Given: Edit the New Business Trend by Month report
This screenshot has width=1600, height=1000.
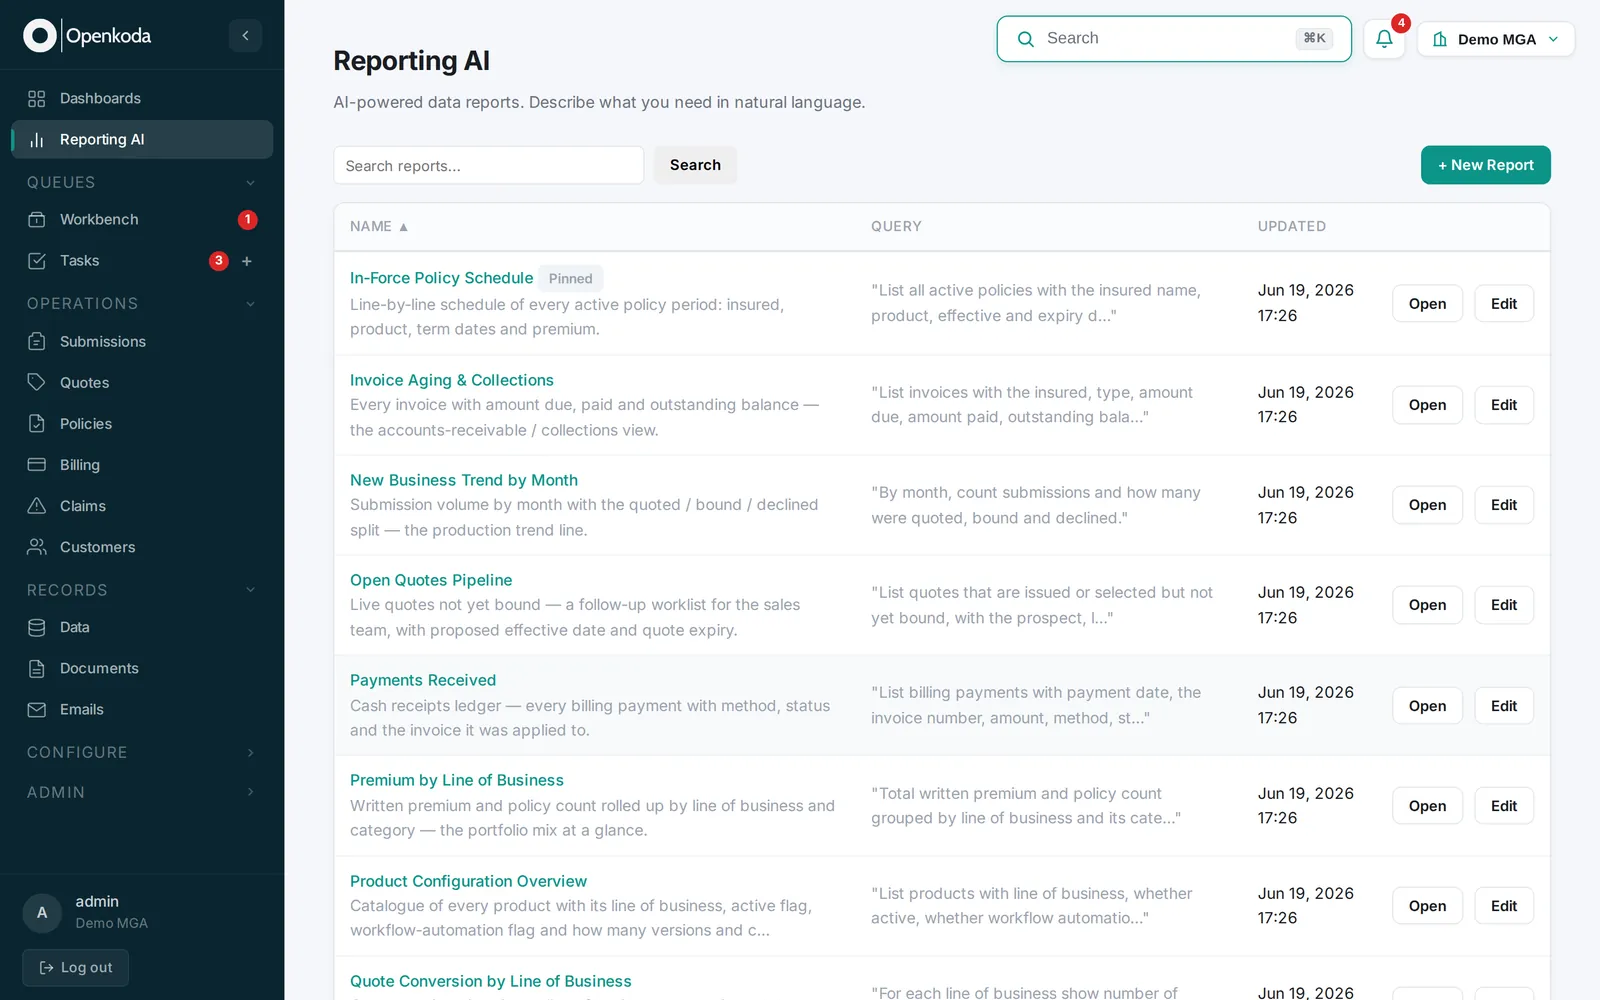Looking at the screenshot, I should tap(1503, 505).
